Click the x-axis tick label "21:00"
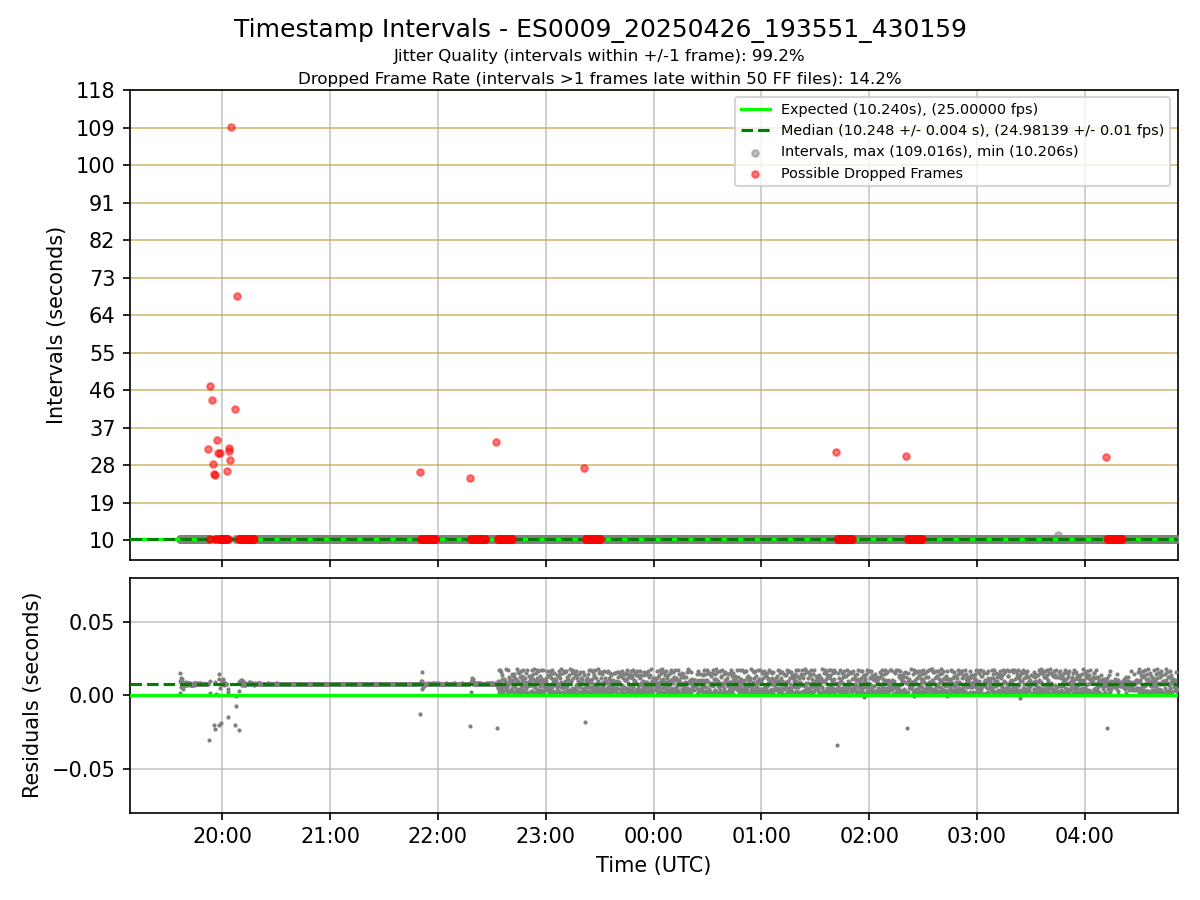 pos(330,836)
